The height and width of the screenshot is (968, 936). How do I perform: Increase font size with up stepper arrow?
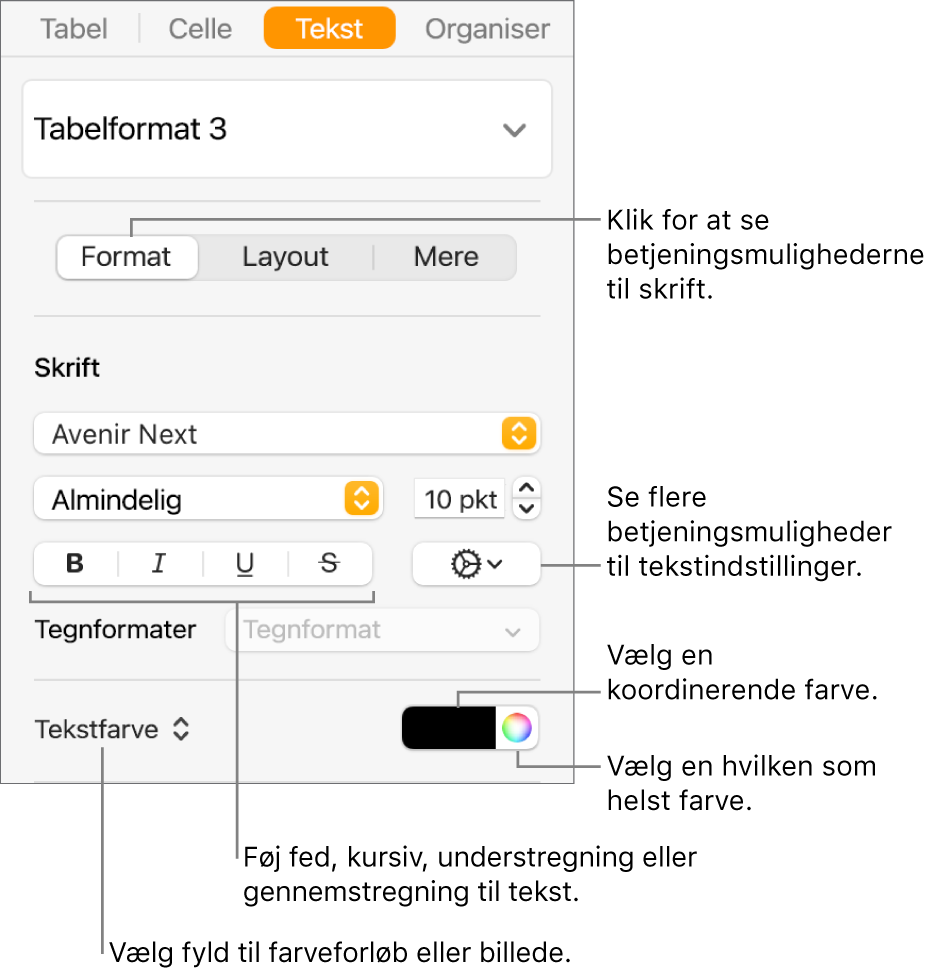527,488
